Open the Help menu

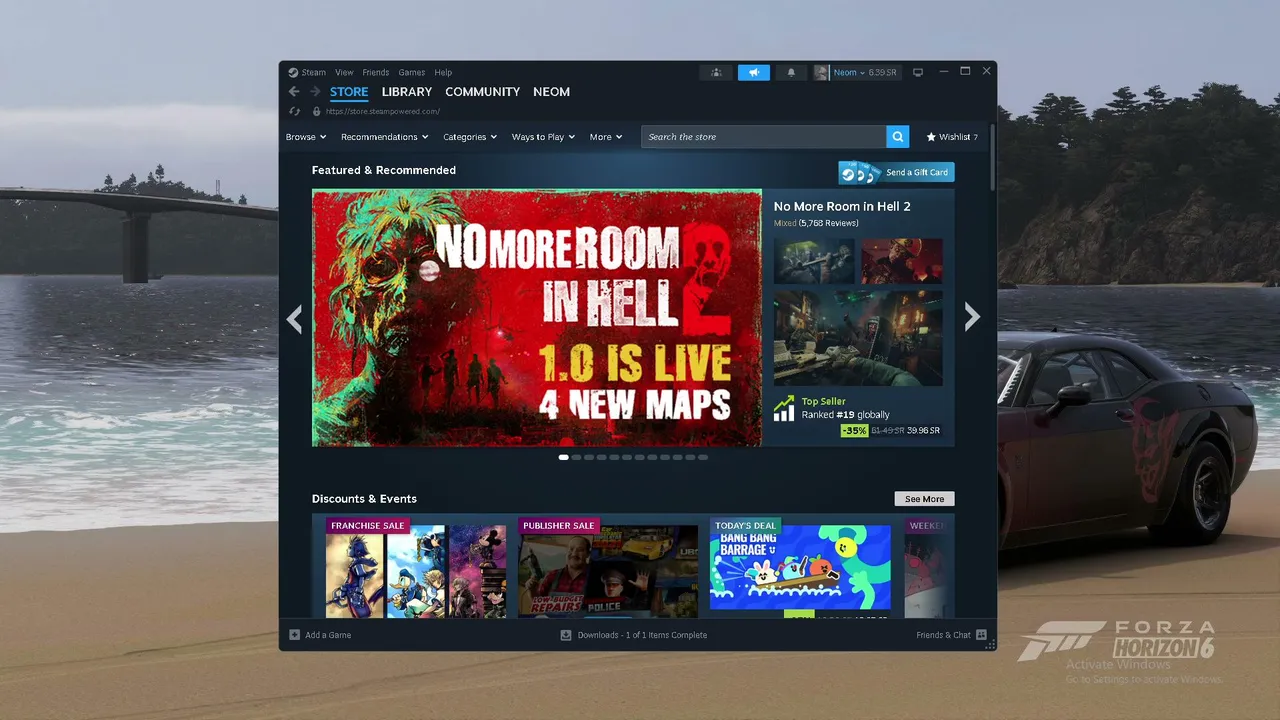click(x=443, y=72)
